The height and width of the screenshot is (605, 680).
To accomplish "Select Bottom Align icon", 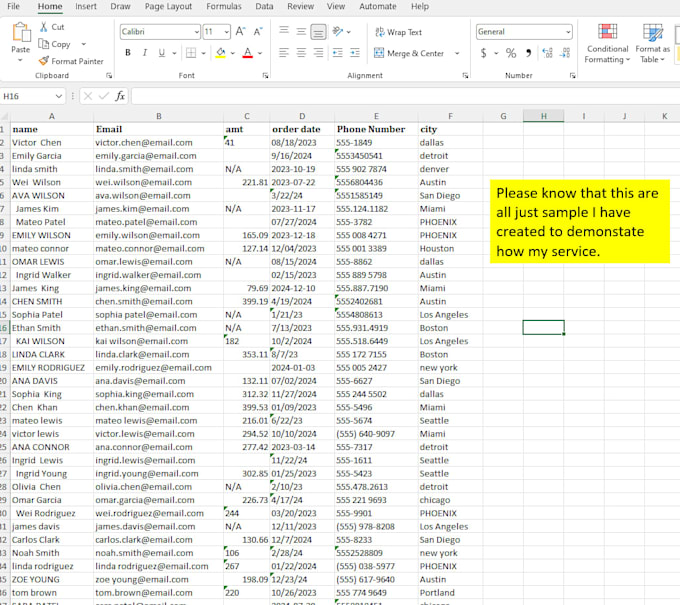I will [x=318, y=32].
